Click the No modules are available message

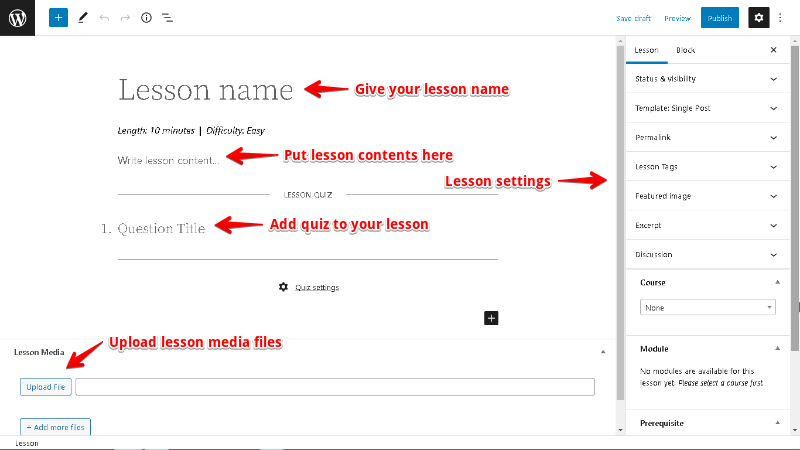(702, 377)
